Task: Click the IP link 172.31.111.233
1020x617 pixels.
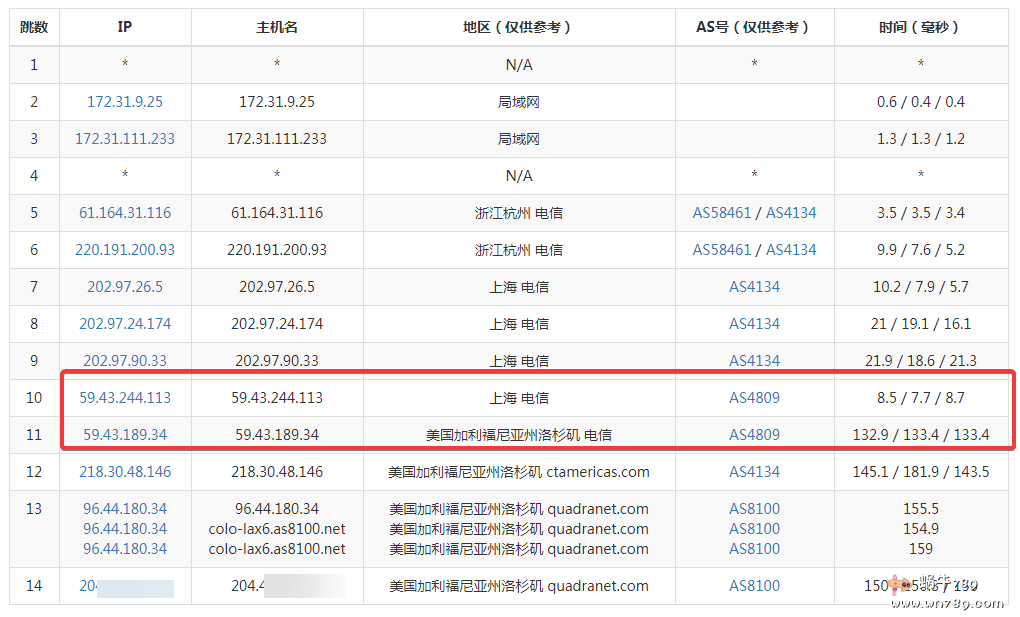Action: [x=124, y=138]
